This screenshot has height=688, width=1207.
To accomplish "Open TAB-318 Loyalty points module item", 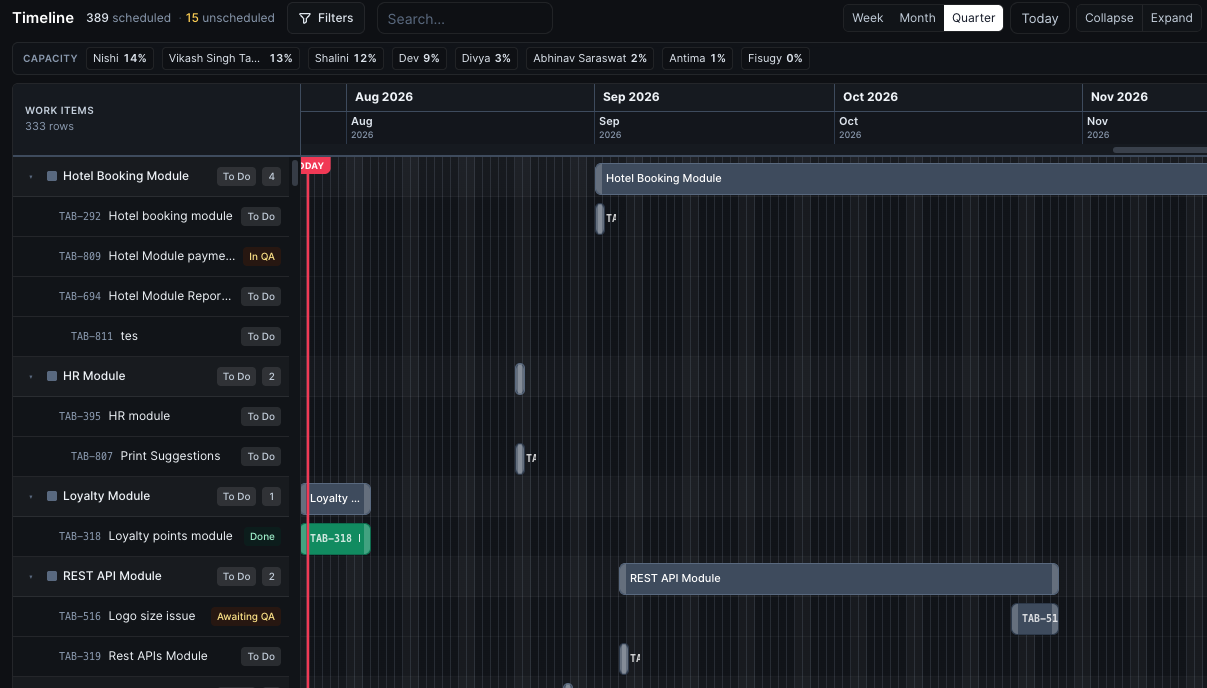I will pyautogui.click(x=151, y=536).
